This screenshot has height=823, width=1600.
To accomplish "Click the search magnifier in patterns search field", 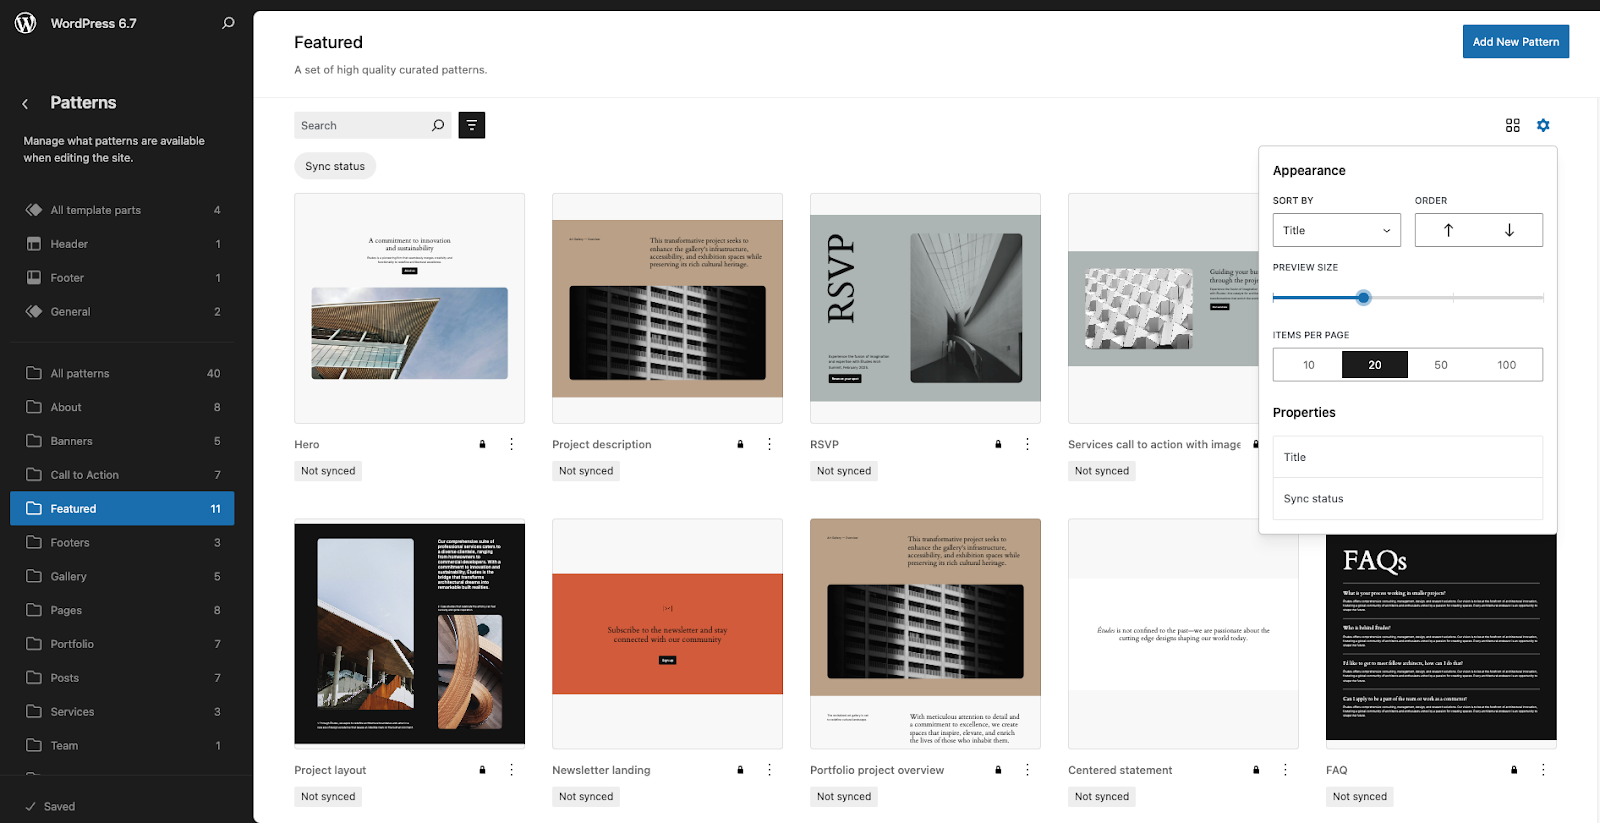I will [x=438, y=125].
